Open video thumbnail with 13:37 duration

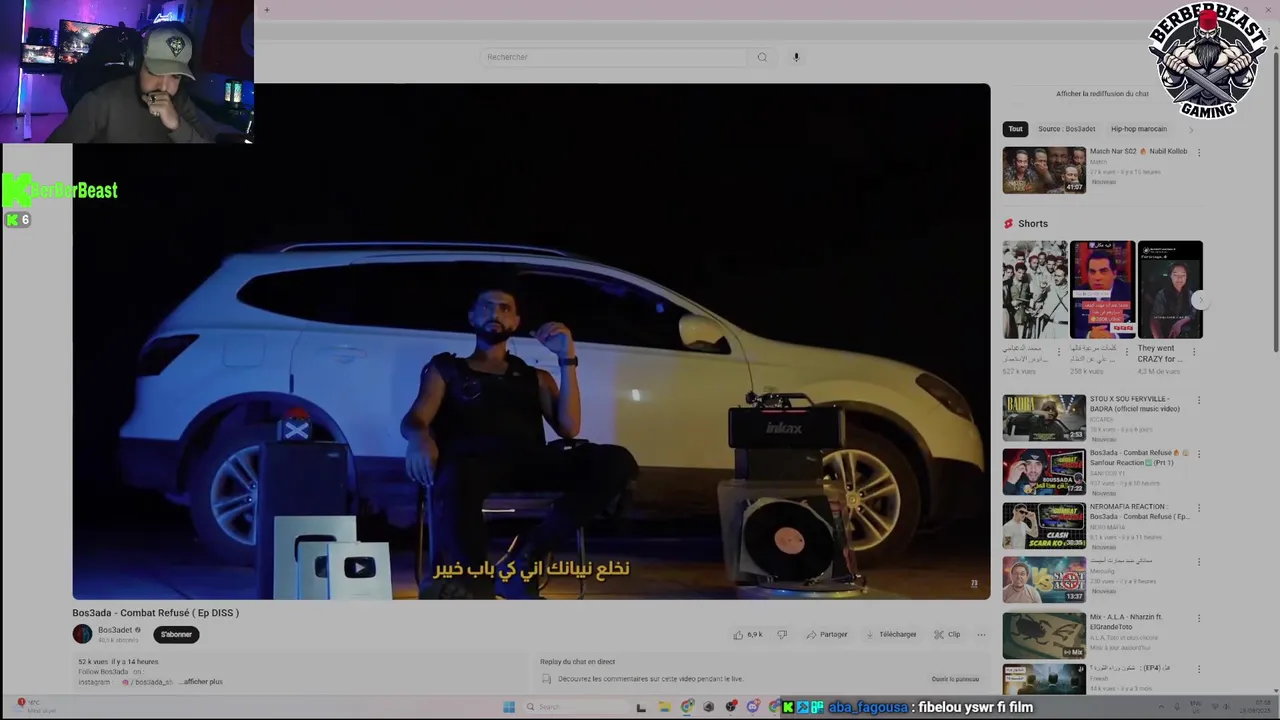1044,580
